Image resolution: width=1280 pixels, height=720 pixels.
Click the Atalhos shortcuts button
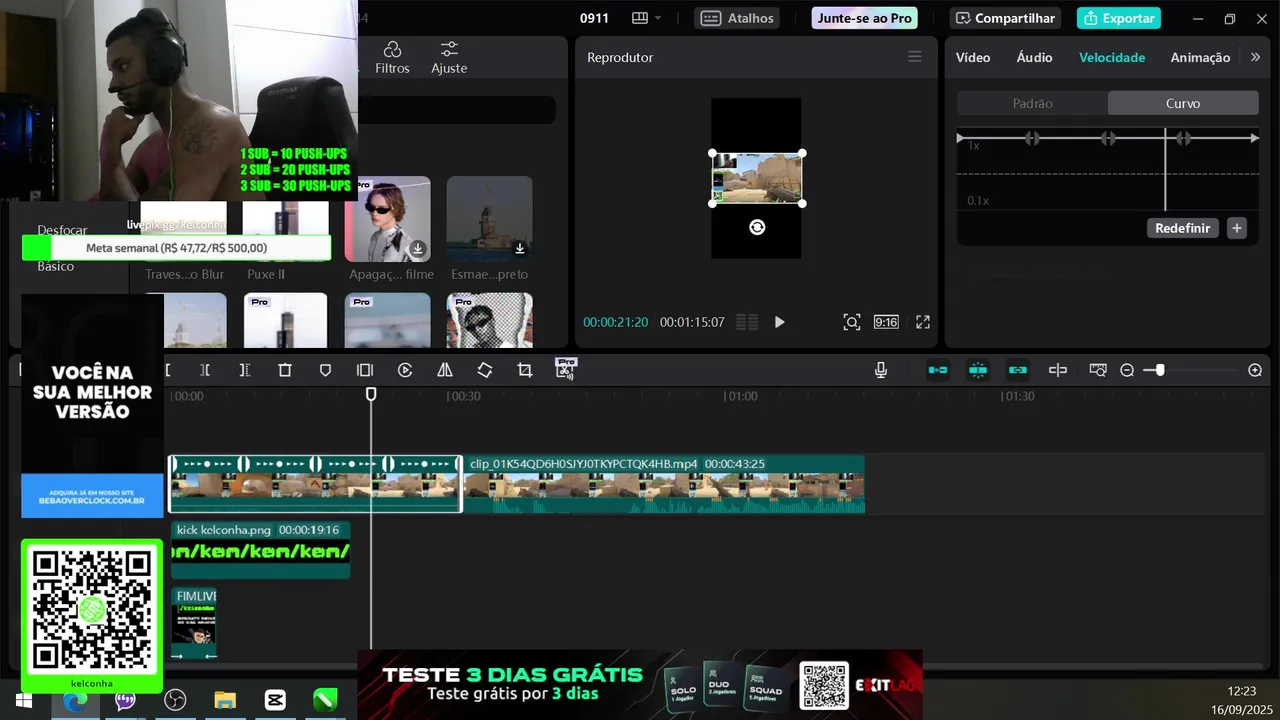coord(737,18)
